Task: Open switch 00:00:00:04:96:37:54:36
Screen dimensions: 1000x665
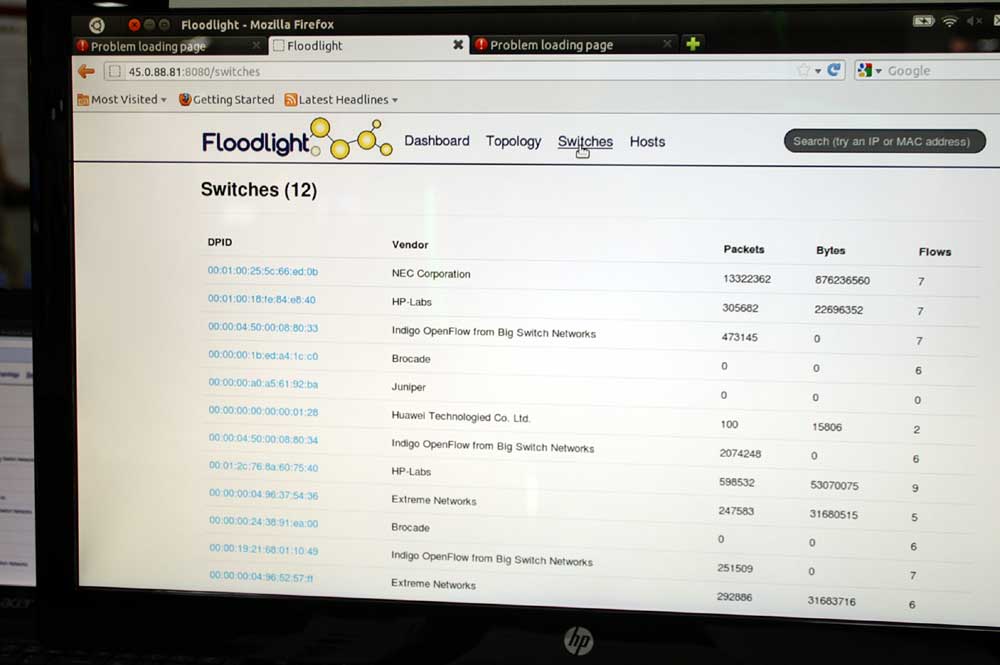Action: point(263,495)
